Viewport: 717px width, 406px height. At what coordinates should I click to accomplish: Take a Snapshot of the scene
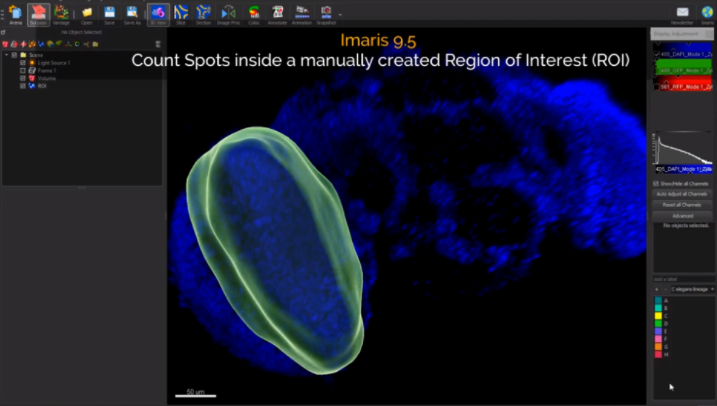(326, 15)
